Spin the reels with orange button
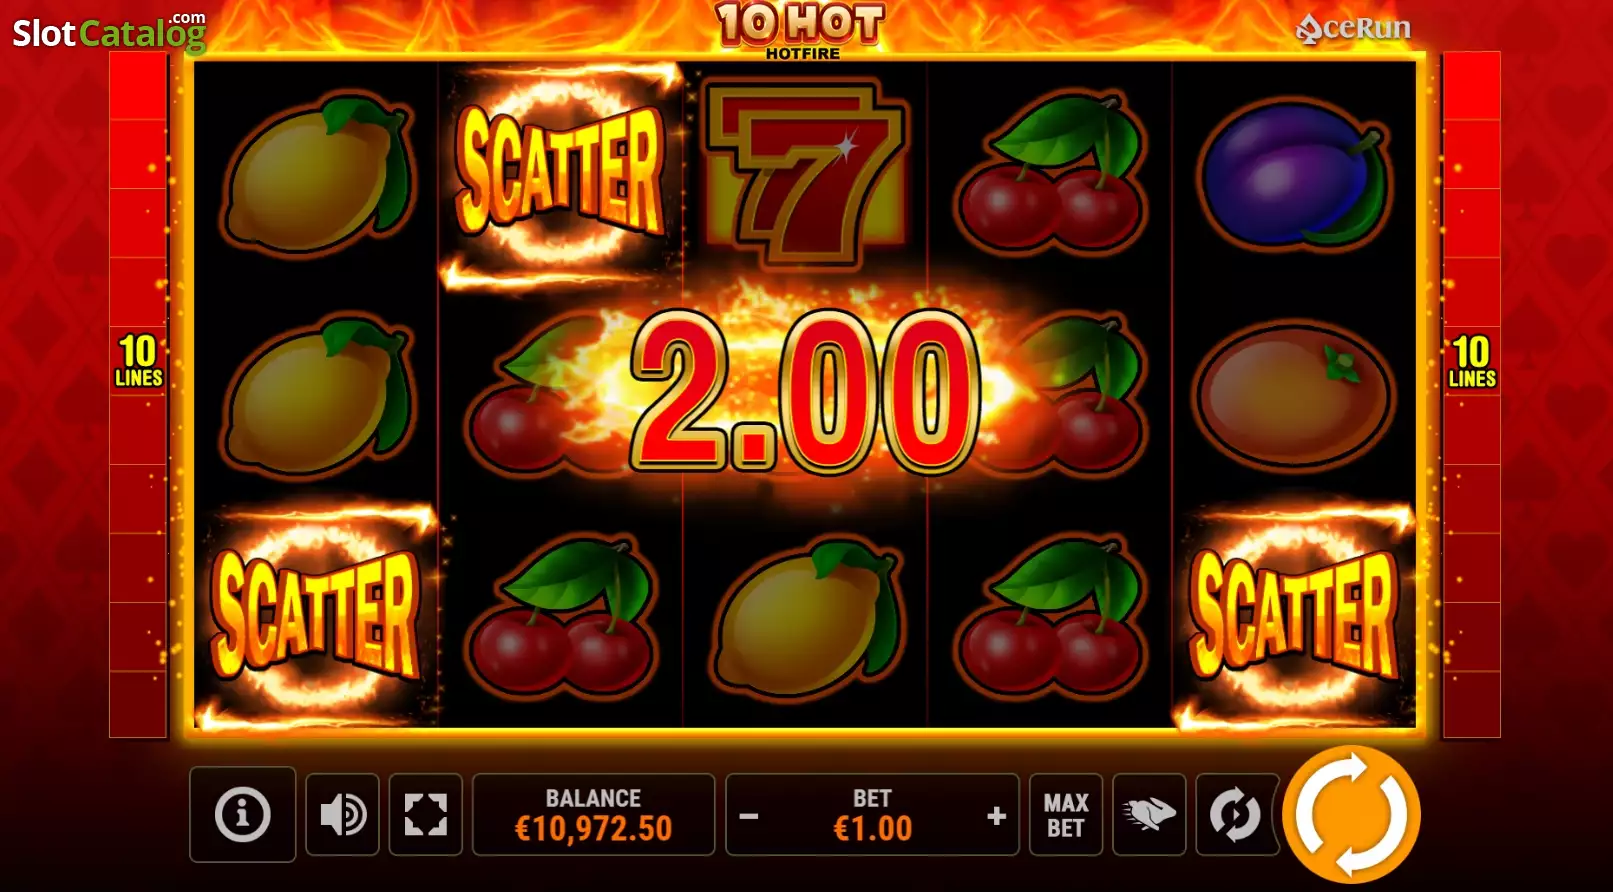The width and height of the screenshot is (1613, 892). click(1351, 814)
